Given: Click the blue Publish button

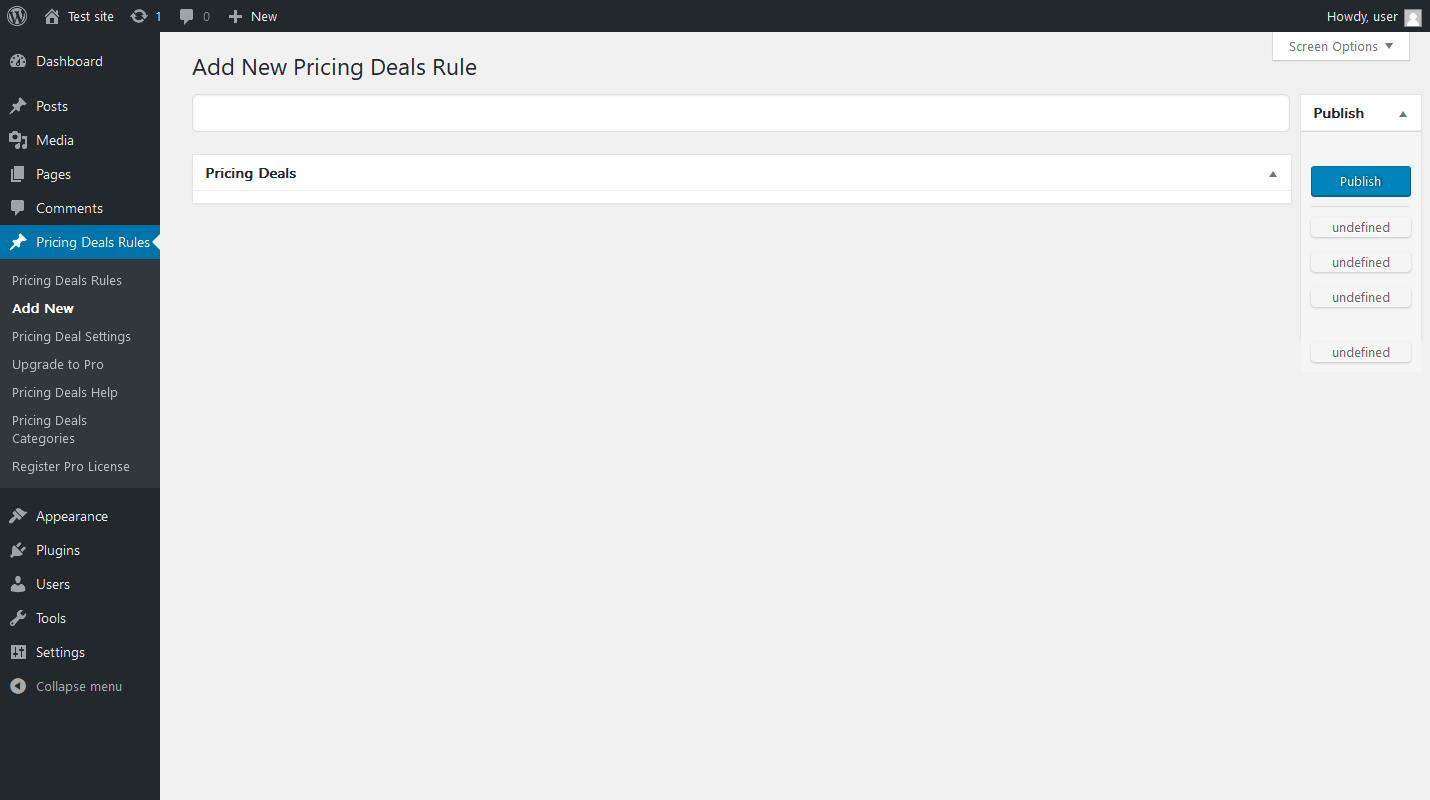Looking at the screenshot, I should coord(1361,181).
